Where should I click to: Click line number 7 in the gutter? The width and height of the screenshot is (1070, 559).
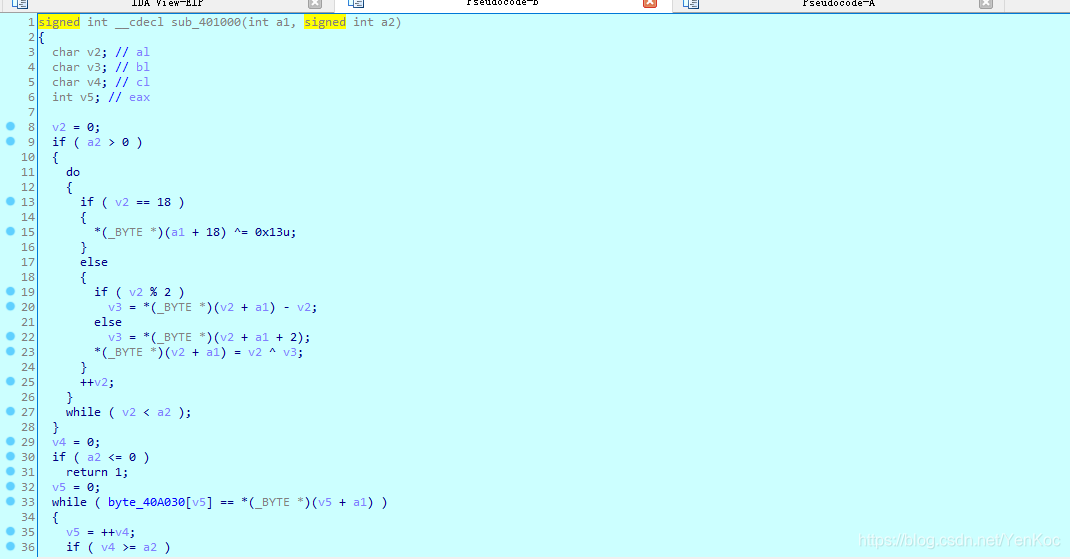[x=31, y=112]
